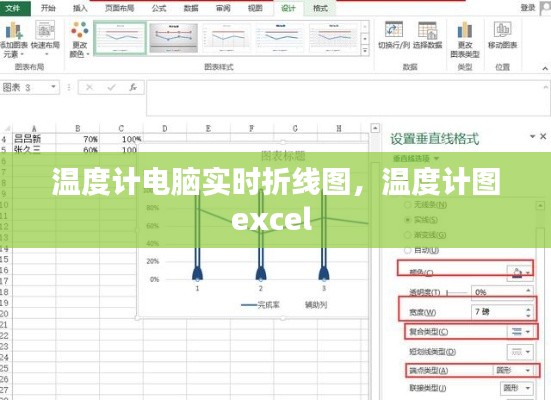Select the 无线条(N) radio option
Viewport: 551px width, 400px height.
(408, 205)
